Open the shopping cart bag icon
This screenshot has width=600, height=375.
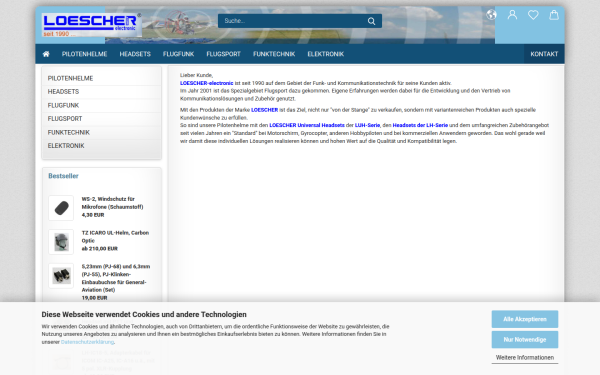tap(554, 15)
